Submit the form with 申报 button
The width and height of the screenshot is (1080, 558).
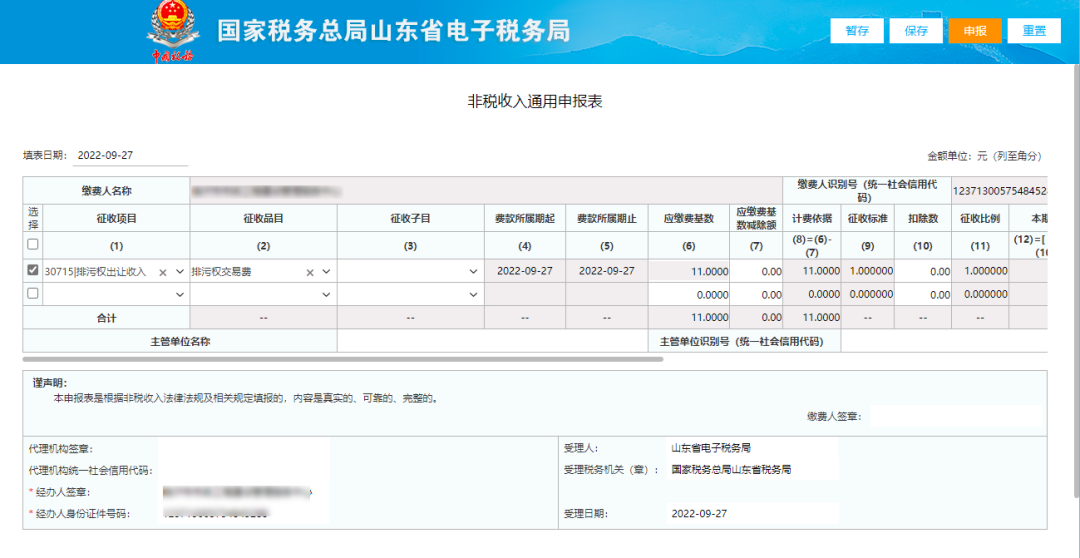pyautogui.click(x=975, y=31)
